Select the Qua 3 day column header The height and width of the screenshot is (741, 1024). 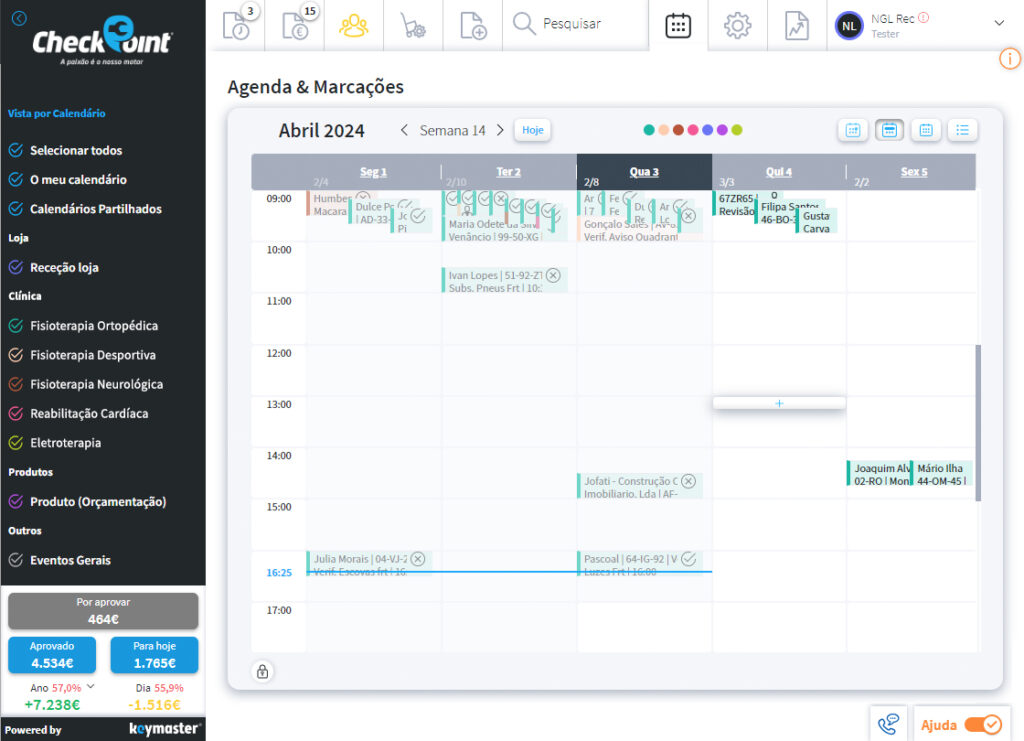click(644, 172)
